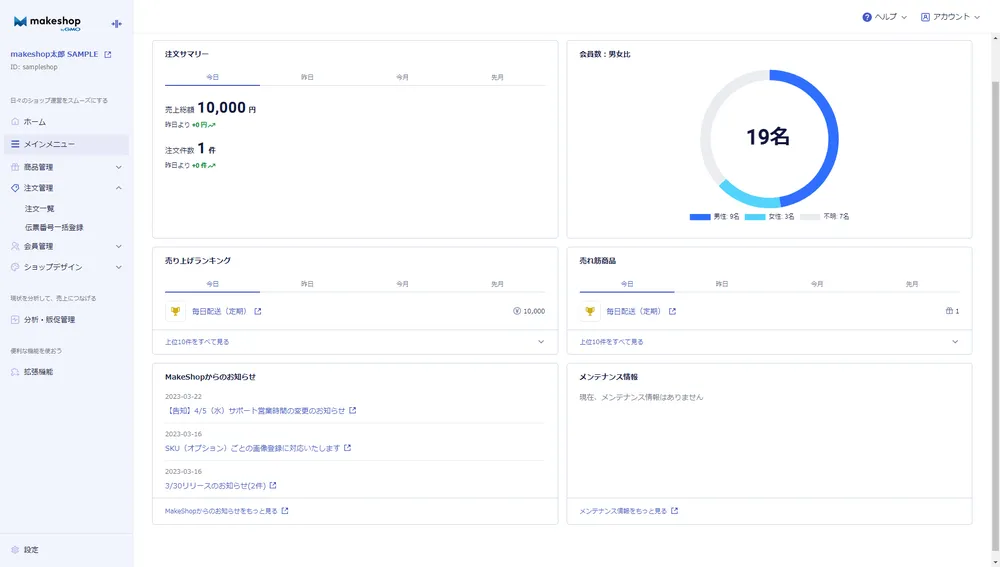This screenshot has width=1000, height=567.
Task: Open external link icon beside SKU announcement
Action: point(348,448)
